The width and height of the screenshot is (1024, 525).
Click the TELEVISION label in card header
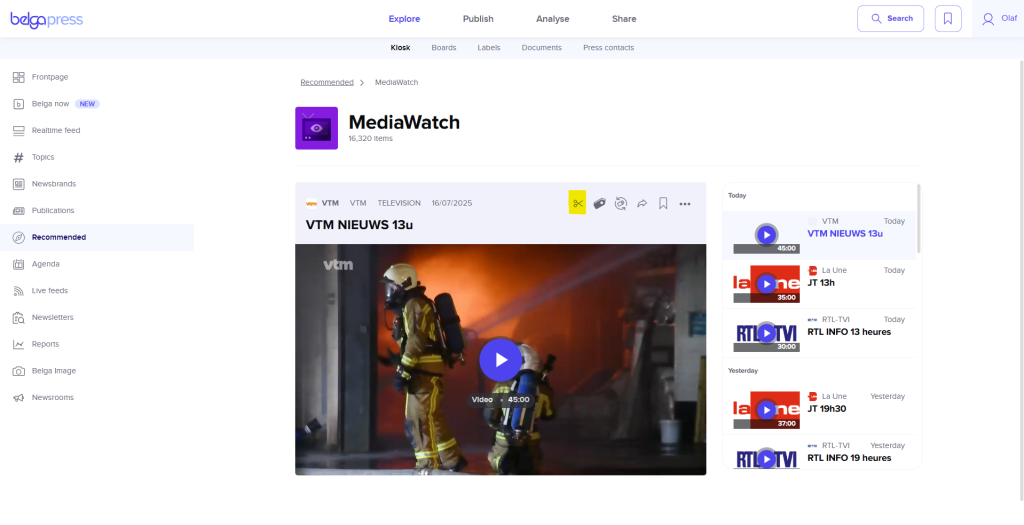click(x=399, y=204)
